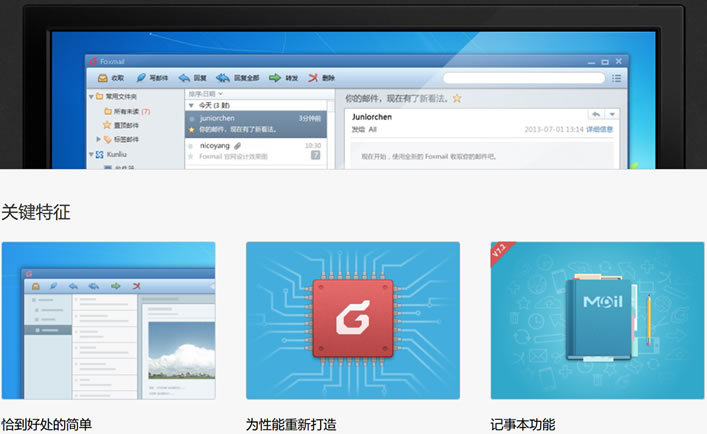Viewport: 707px width, 434px height.
Task: Open the 置顶邮件 starred folder
Action: [121, 125]
